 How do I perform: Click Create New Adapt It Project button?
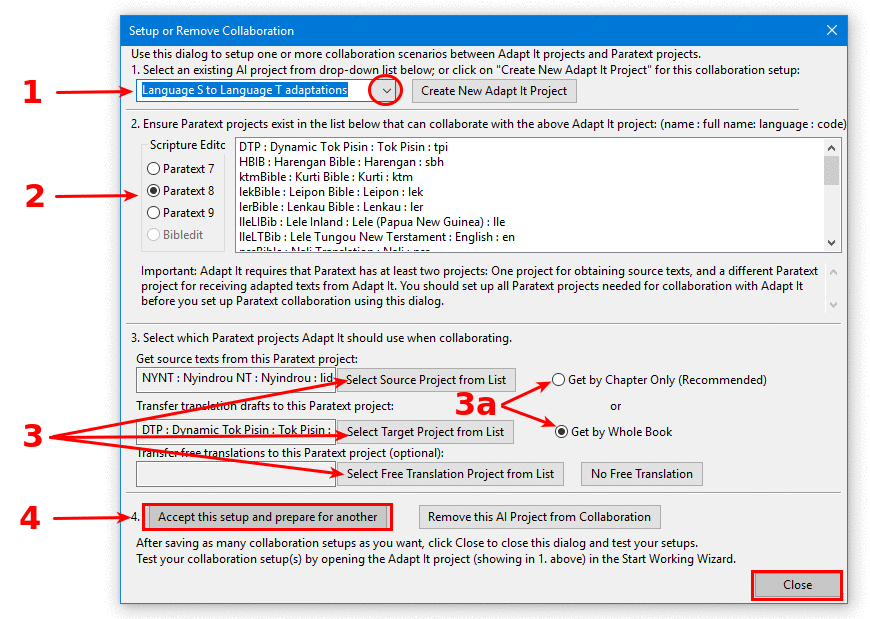pyautogui.click(x=494, y=91)
